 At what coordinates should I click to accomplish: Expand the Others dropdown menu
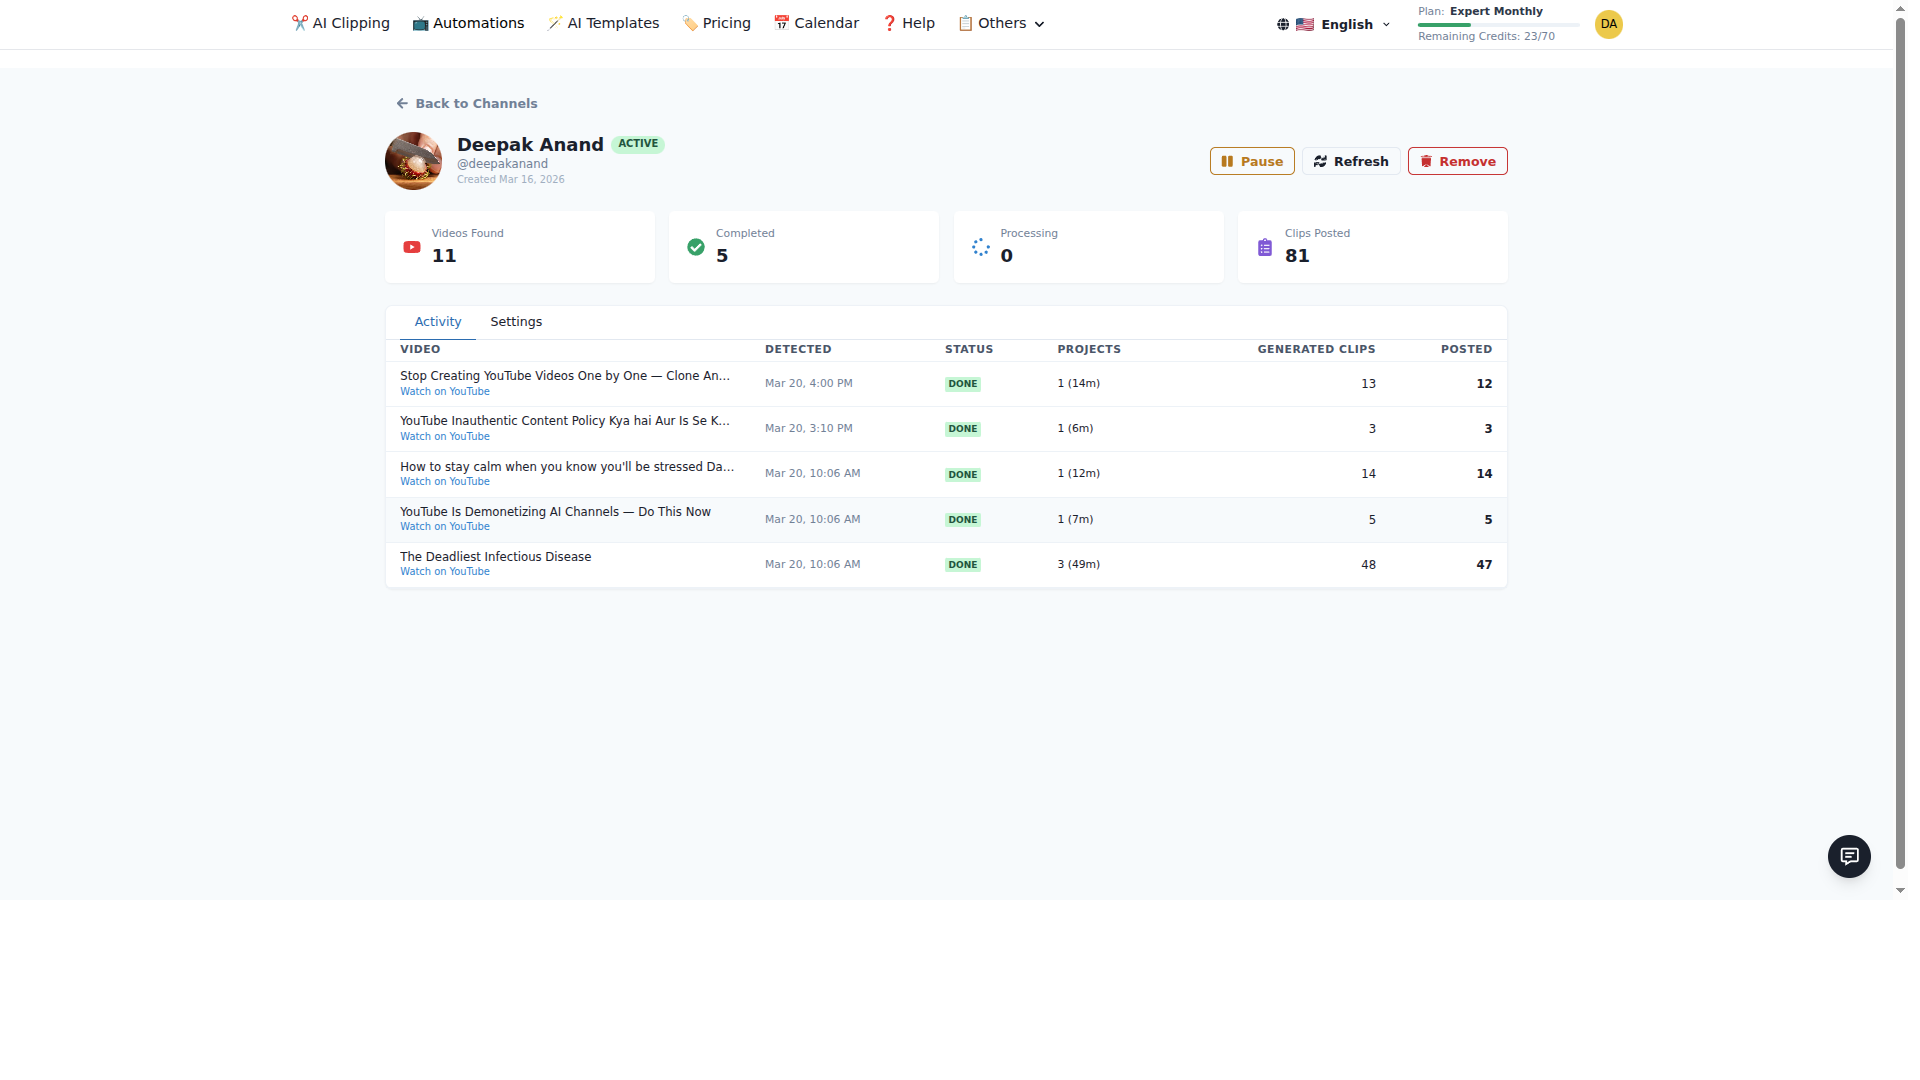pos(1001,23)
